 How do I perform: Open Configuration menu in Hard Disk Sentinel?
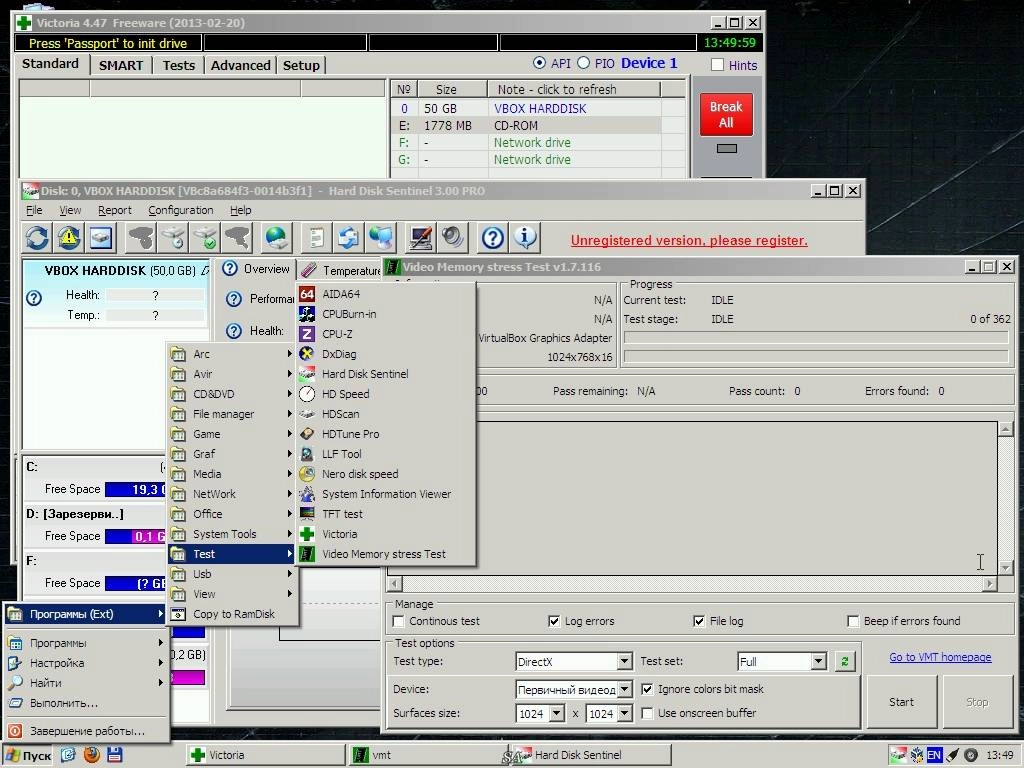pos(180,210)
